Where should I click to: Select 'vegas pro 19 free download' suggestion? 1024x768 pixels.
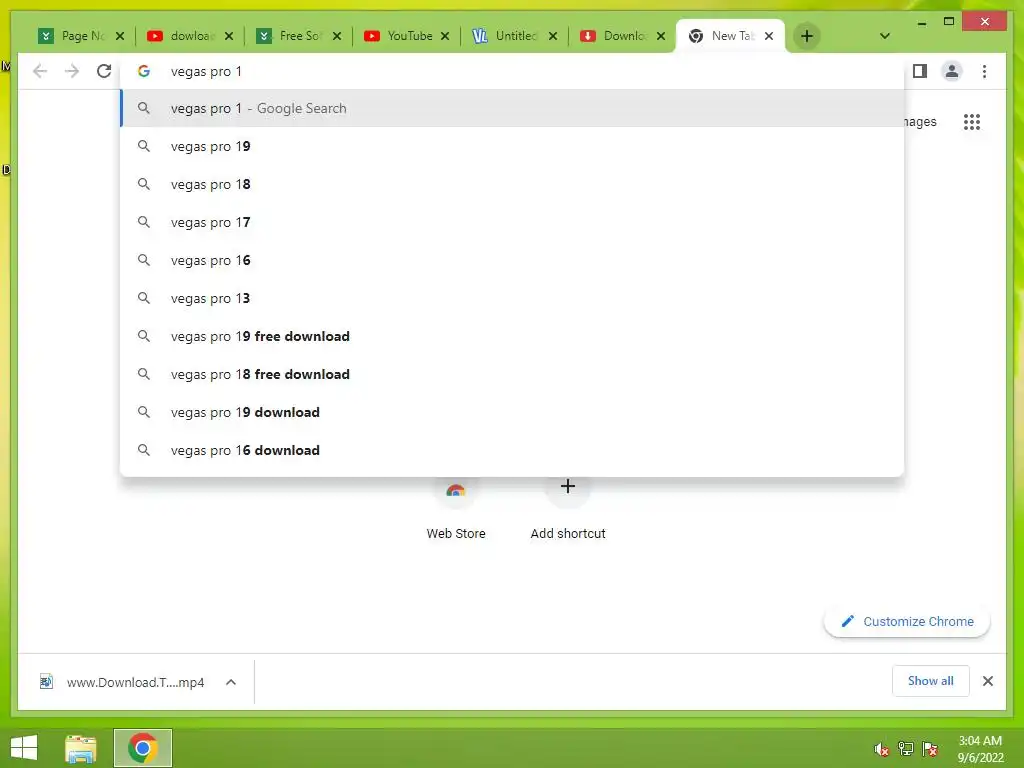pos(513,336)
